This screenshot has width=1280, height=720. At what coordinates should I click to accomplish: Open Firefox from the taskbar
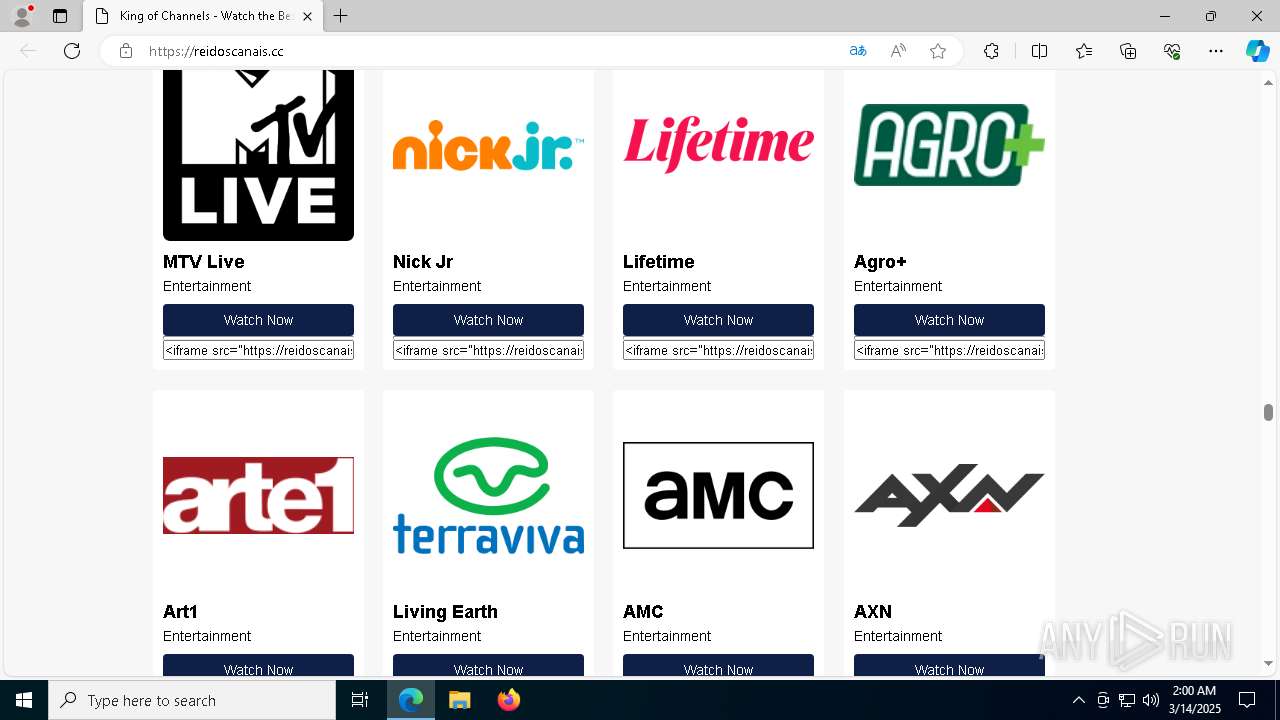click(509, 700)
